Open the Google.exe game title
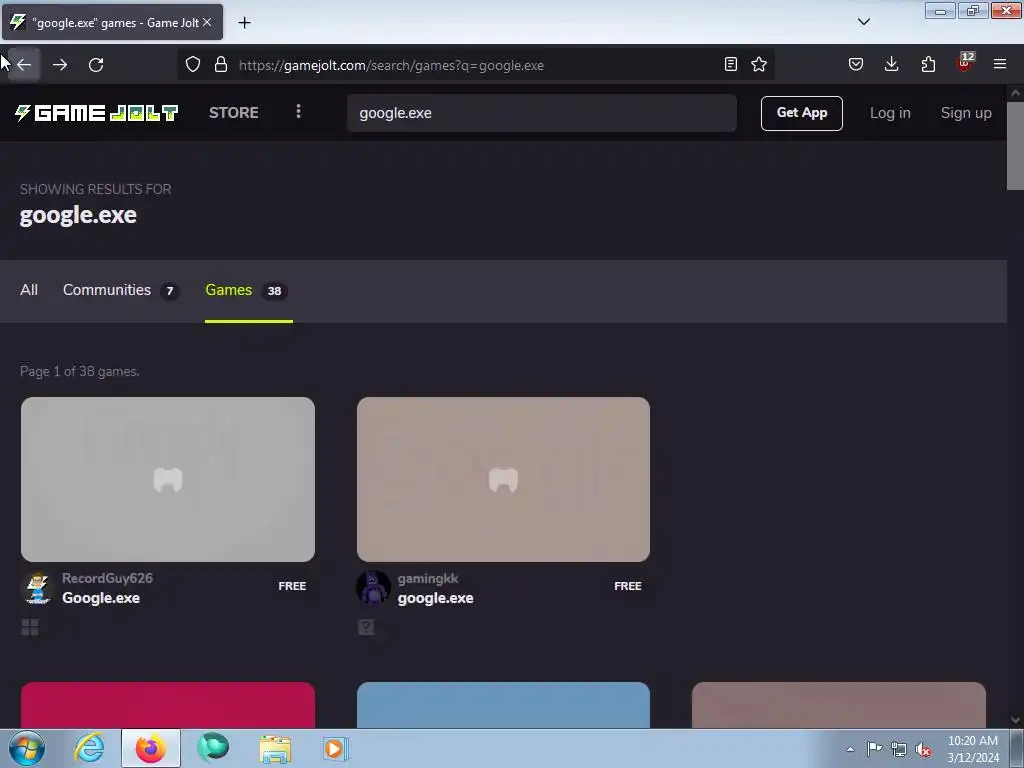This screenshot has height=768, width=1024. (101, 598)
